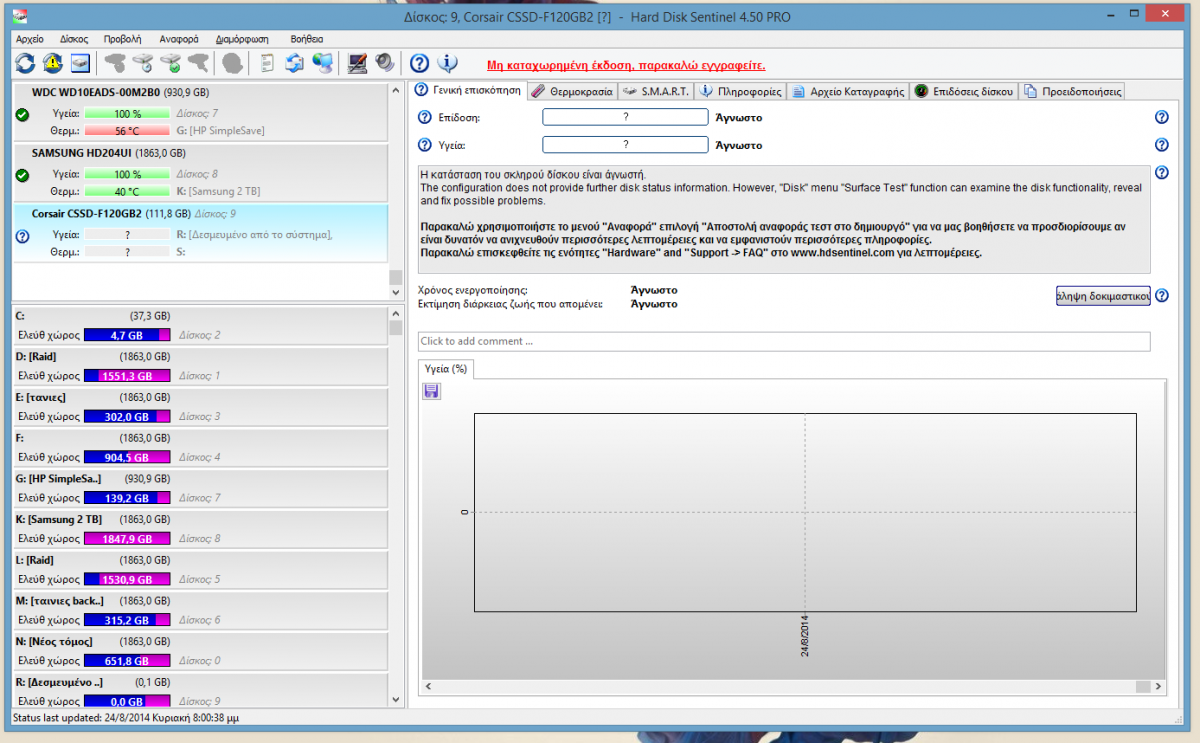1200x743 pixels.
Task: Click the help icon left of Επίδοση
Action: (424, 117)
